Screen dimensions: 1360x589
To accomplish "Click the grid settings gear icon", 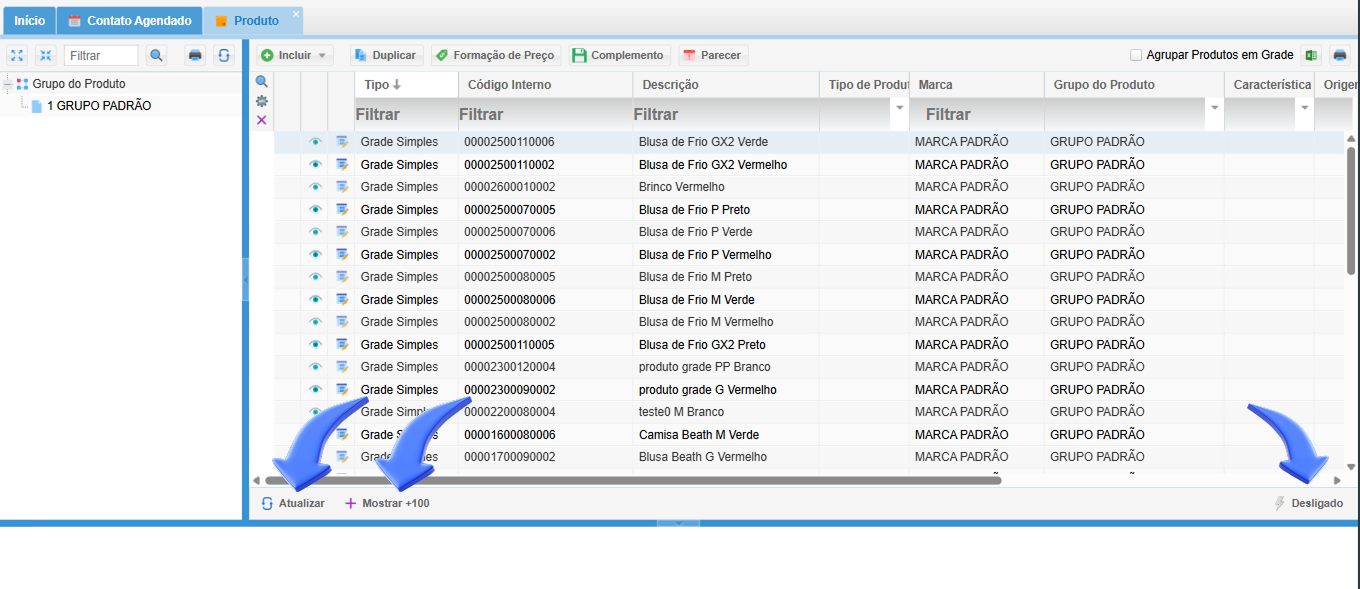I will click(x=262, y=101).
